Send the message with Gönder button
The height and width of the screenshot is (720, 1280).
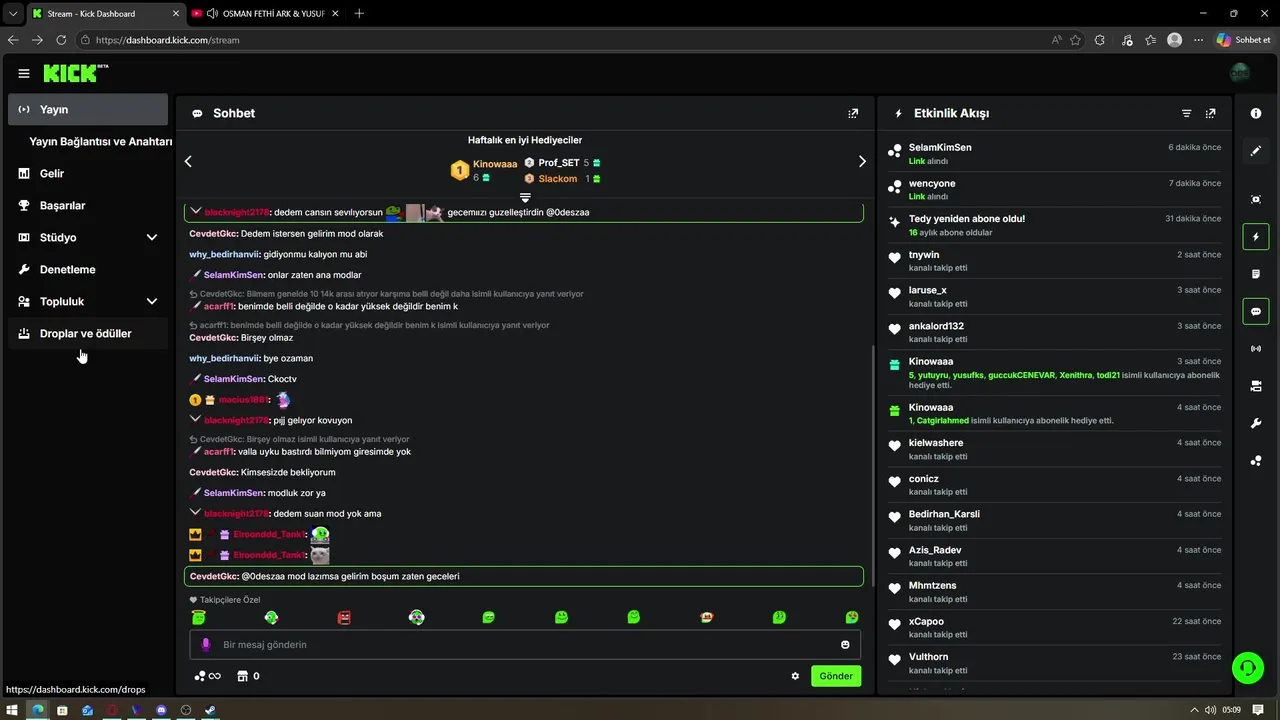836,676
